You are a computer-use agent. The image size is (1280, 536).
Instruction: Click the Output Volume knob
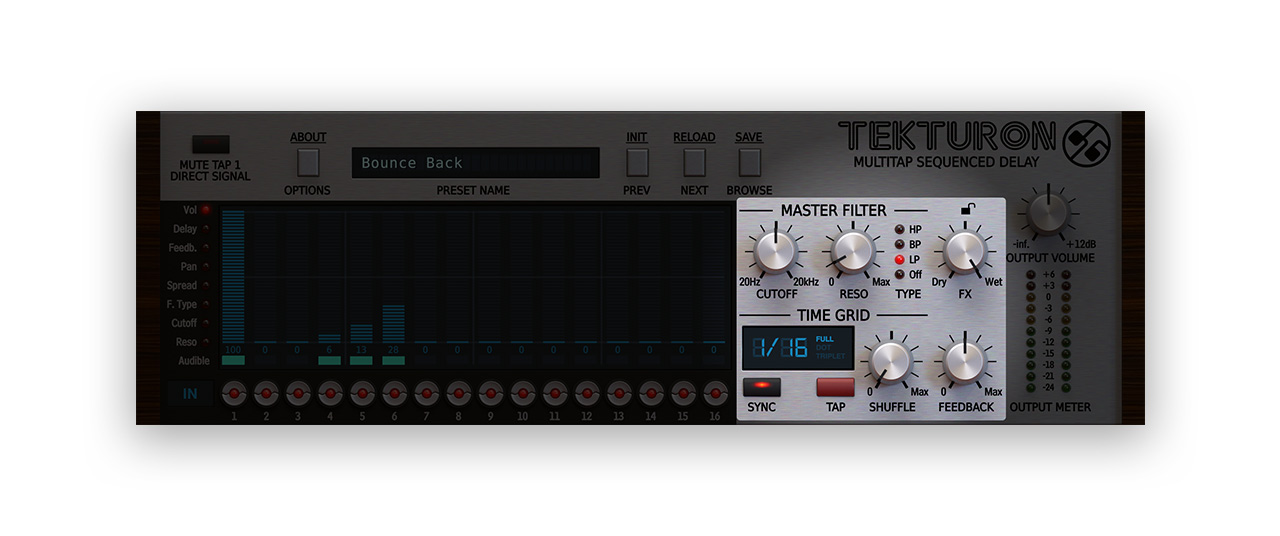point(1047,213)
